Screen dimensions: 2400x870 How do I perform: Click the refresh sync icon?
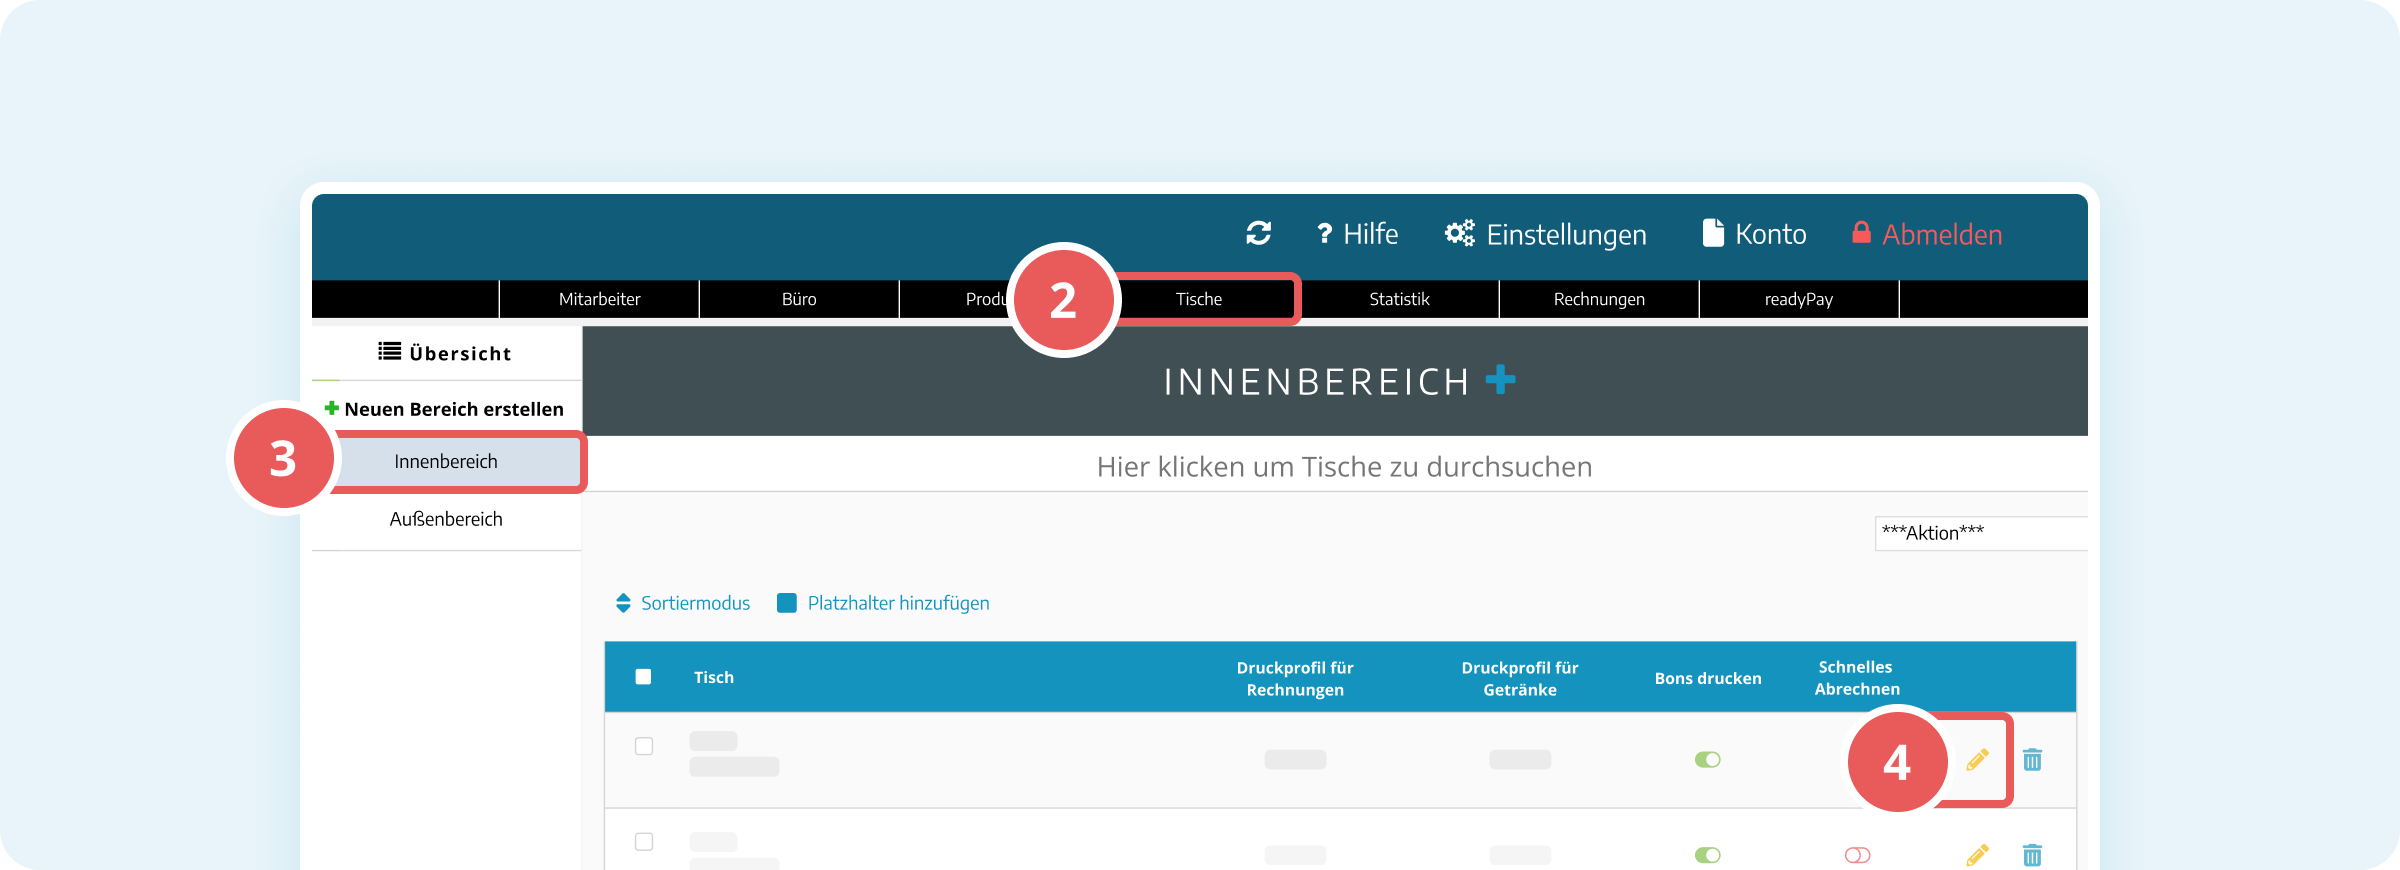(x=1259, y=233)
